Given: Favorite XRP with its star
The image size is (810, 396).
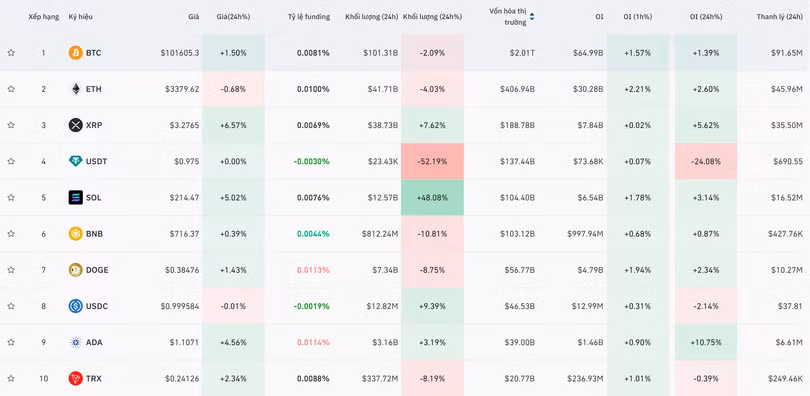Looking at the screenshot, I should (x=11, y=125).
